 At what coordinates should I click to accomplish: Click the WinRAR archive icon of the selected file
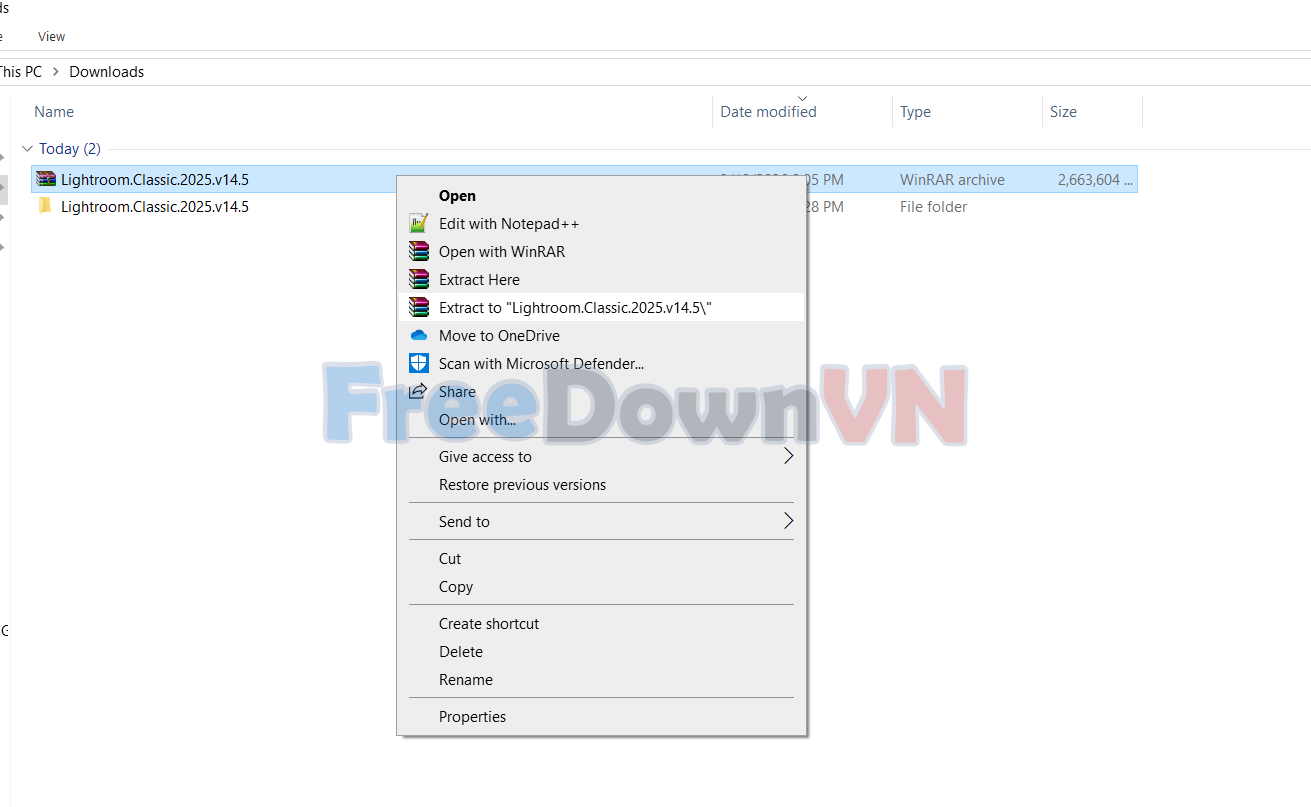[x=46, y=178]
